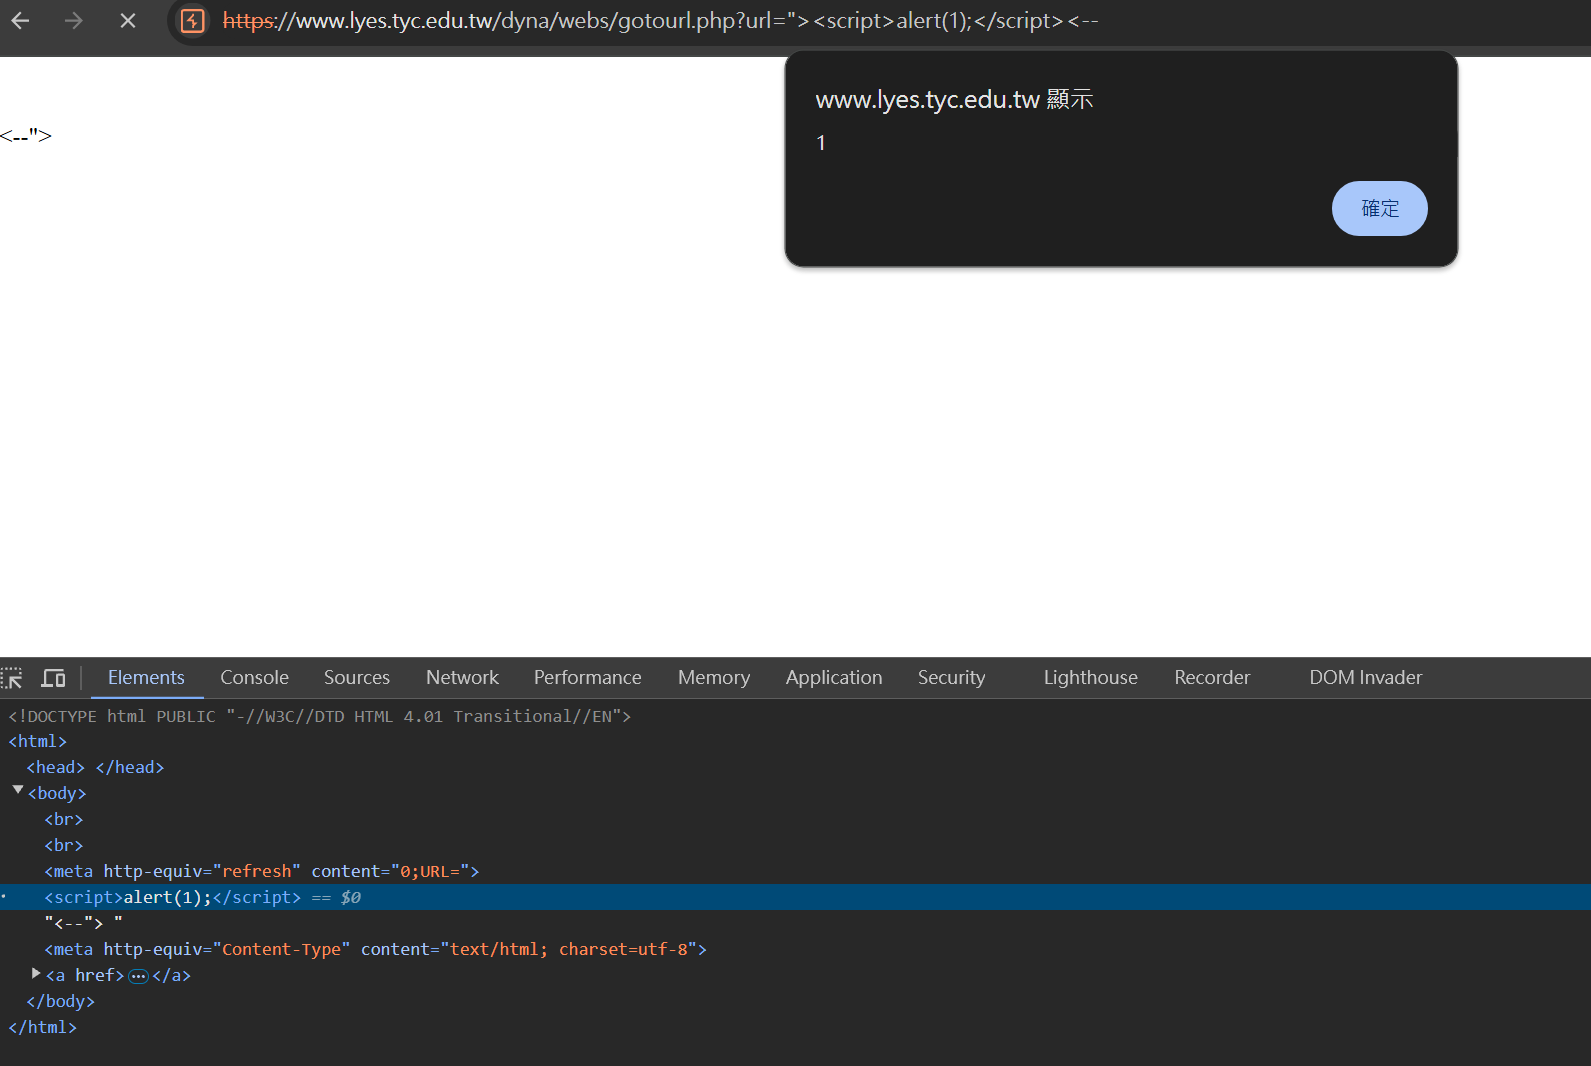Open the Console tab
The height and width of the screenshot is (1066, 1591).
click(x=254, y=677)
